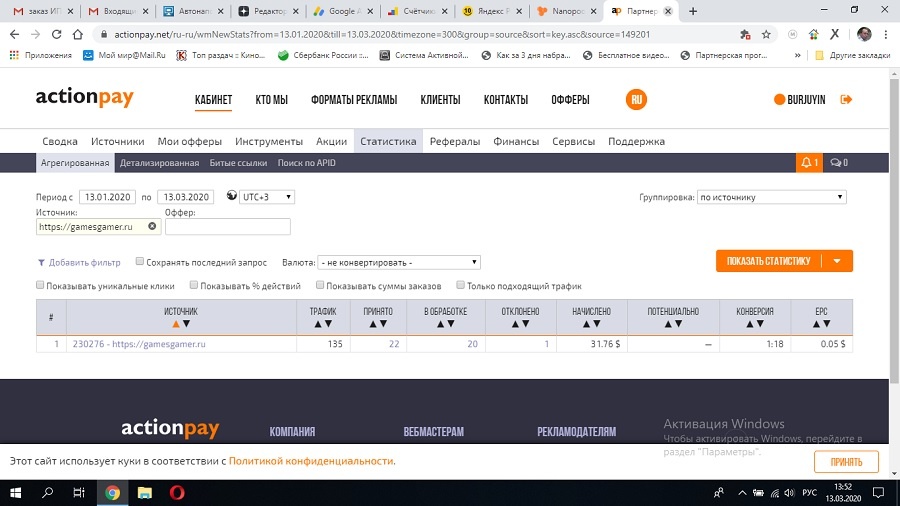900x506 pixels.
Task: Sort descending by Начислено column
Action: click(x=597, y=324)
